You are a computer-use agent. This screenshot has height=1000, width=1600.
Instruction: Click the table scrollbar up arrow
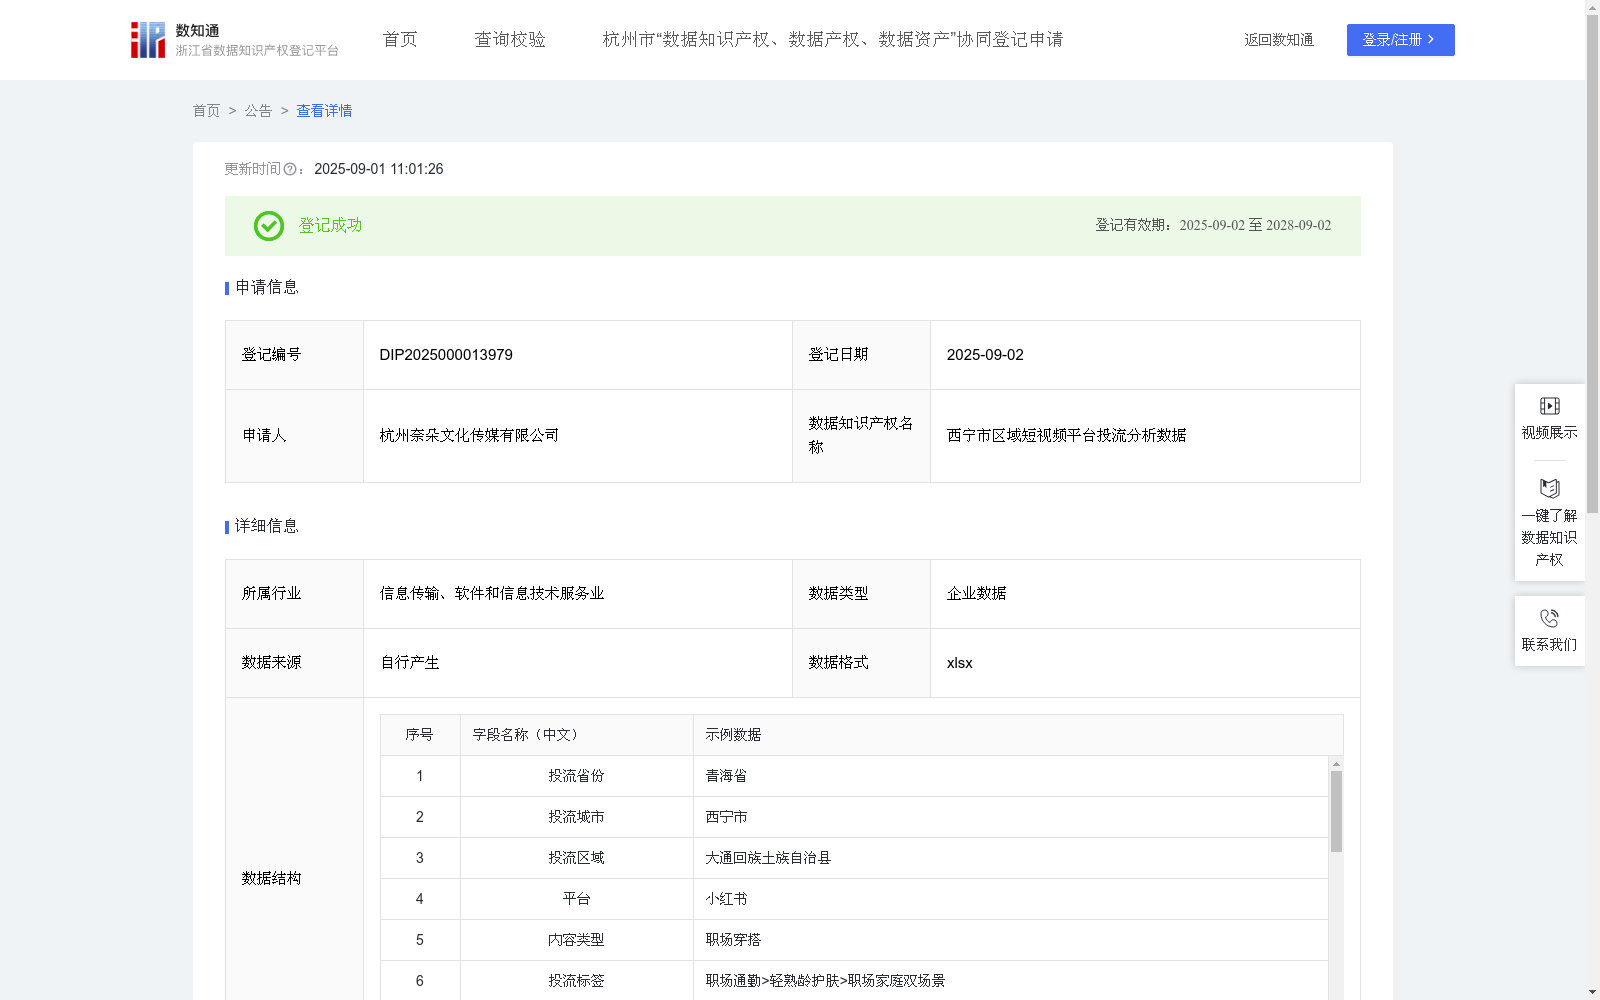(x=1336, y=764)
